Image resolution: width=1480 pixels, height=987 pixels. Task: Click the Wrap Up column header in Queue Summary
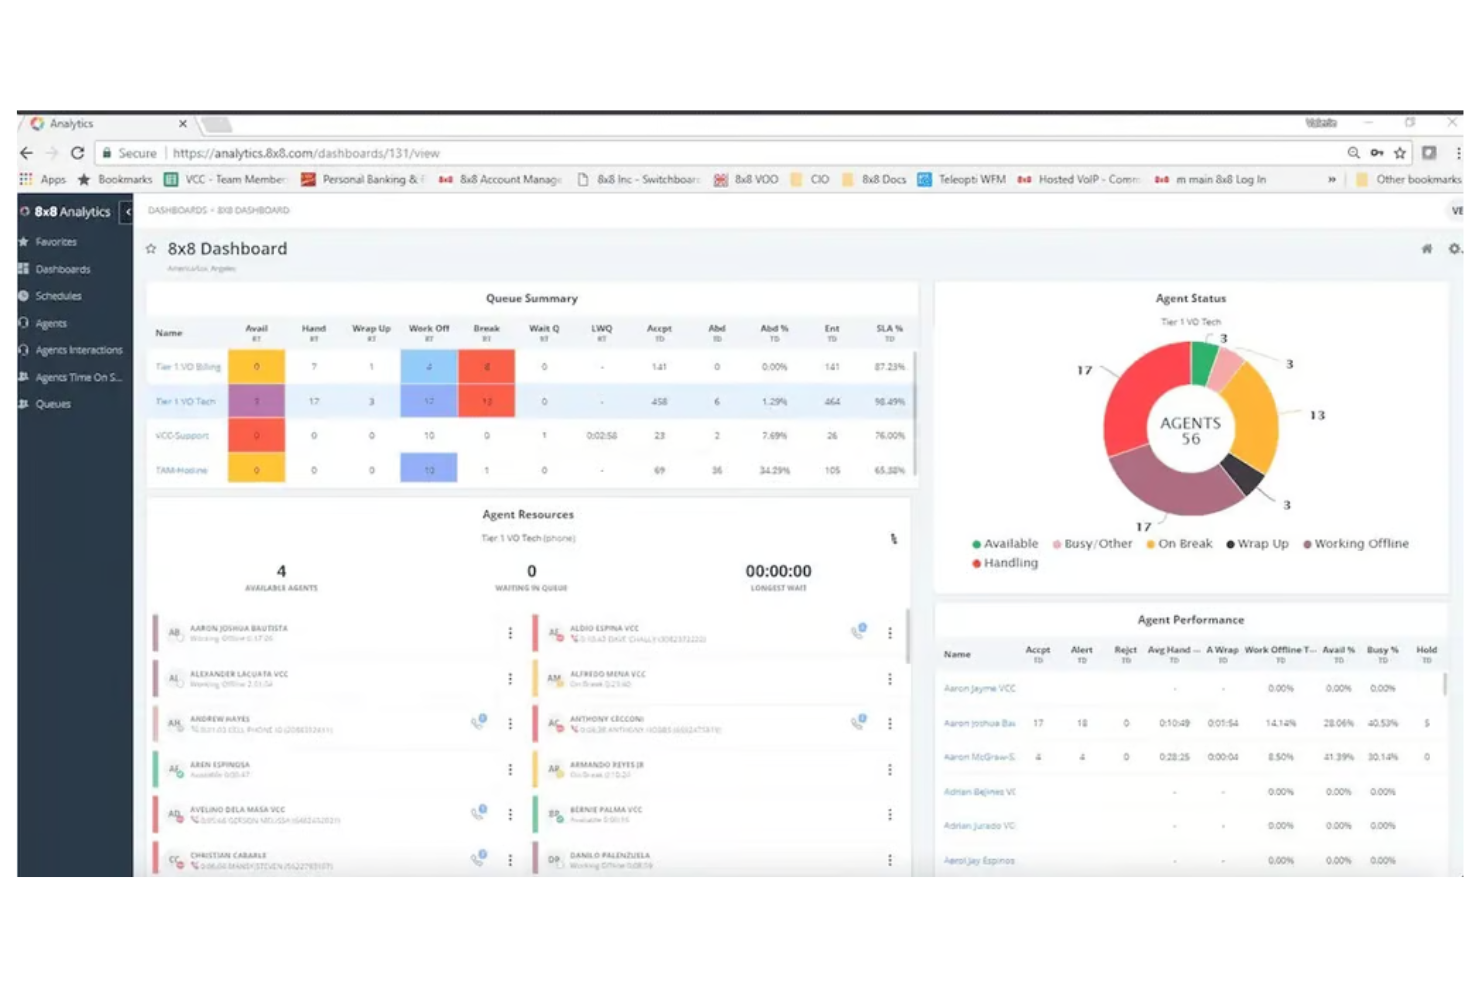pyautogui.click(x=371, y=332)
